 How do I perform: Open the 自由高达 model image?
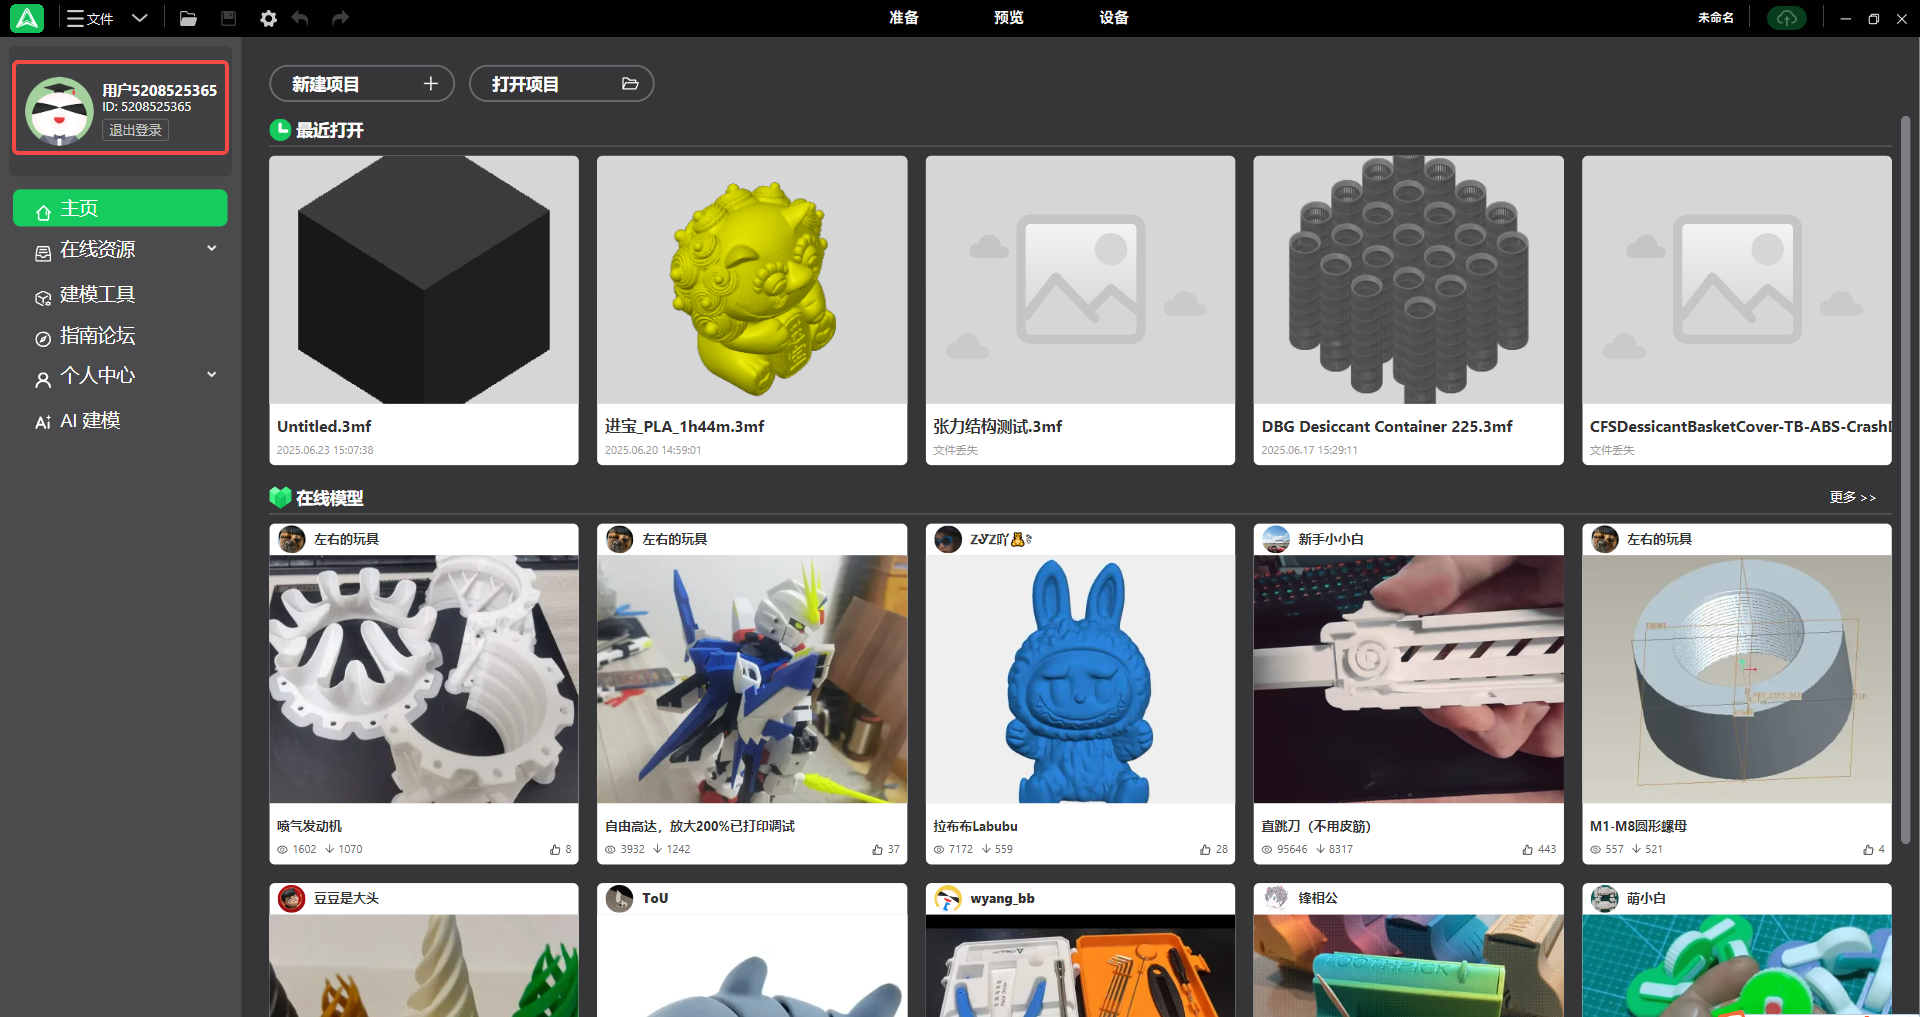click(x=752, y=679)
